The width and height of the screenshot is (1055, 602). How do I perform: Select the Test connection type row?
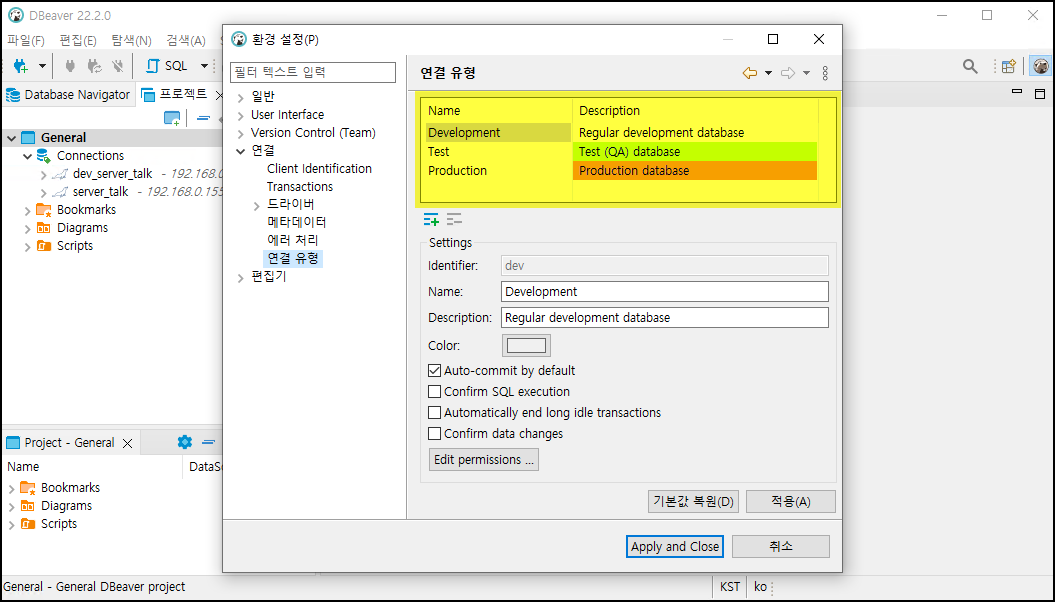pyautogui.click(x=622, y=152)
